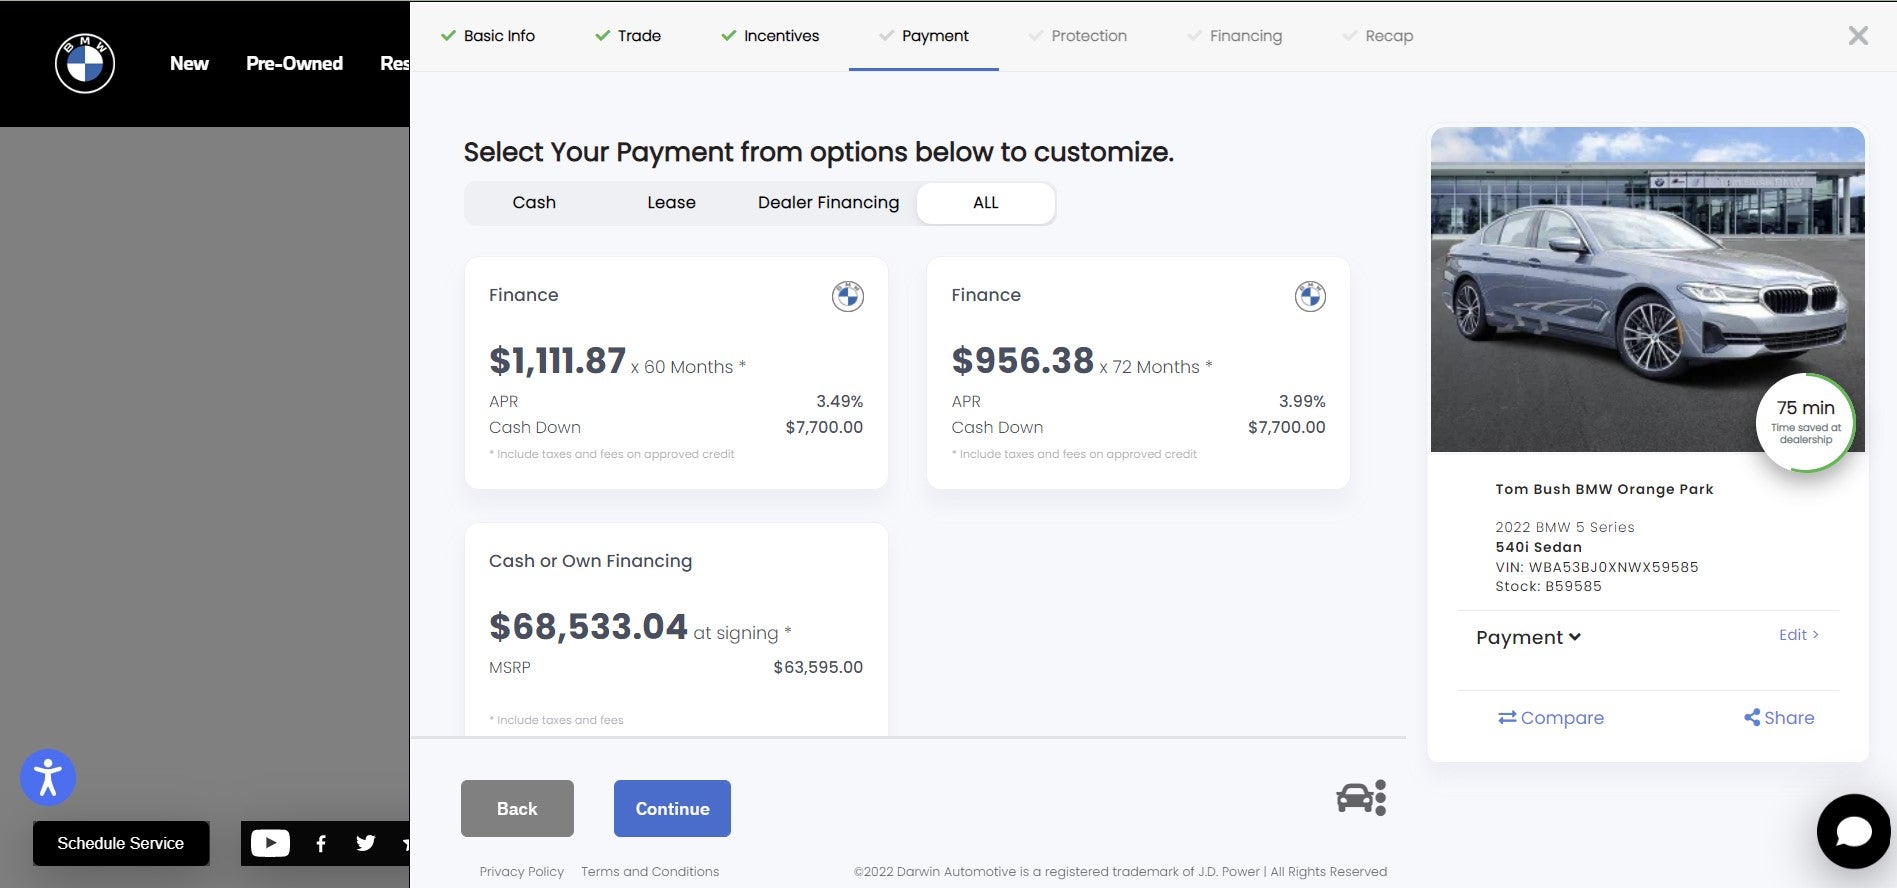Choose the 60 Months finance card
The image size is (1897, 888).
coord(676,373)
